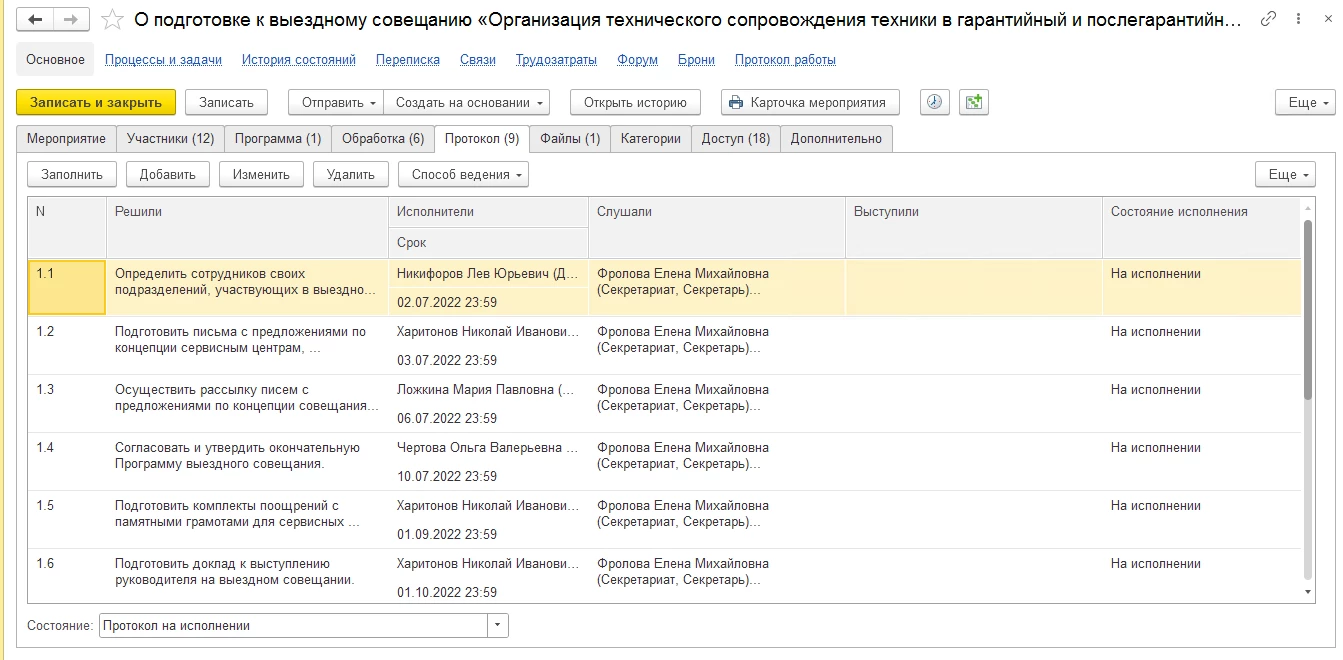
Task: Click the Состояние исполнения column header
Action: click(1201, 228)
